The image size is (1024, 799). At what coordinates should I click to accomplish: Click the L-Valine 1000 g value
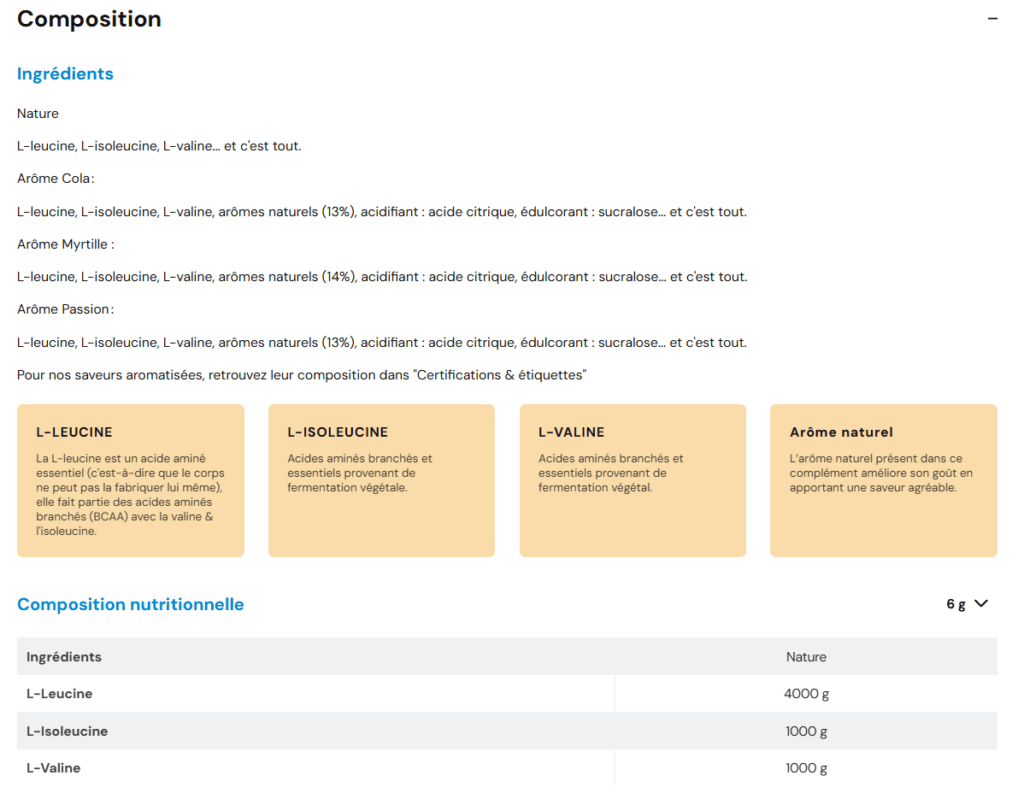[806, 768]
